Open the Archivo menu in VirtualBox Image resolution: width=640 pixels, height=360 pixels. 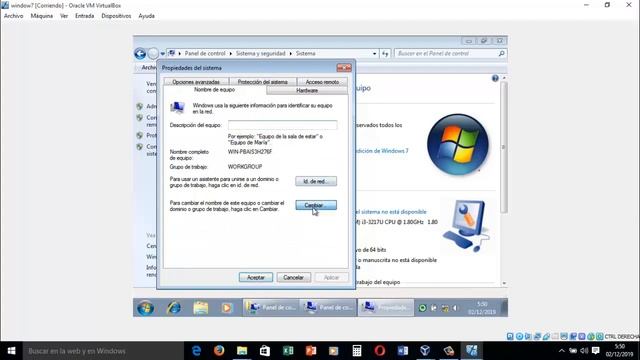13,16
